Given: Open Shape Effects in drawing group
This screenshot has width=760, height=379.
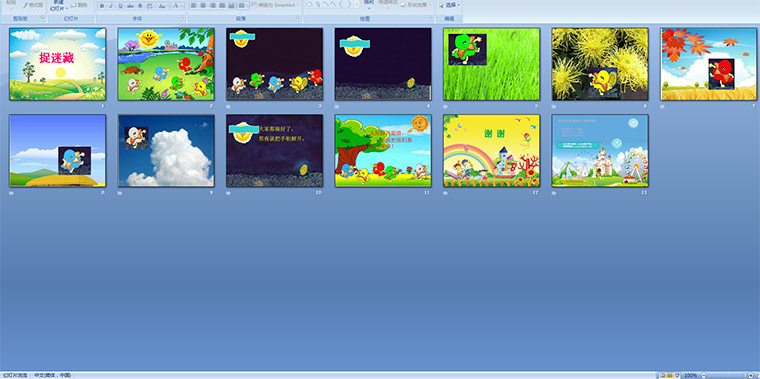Looking at the screenshot, I should (417, 5).
